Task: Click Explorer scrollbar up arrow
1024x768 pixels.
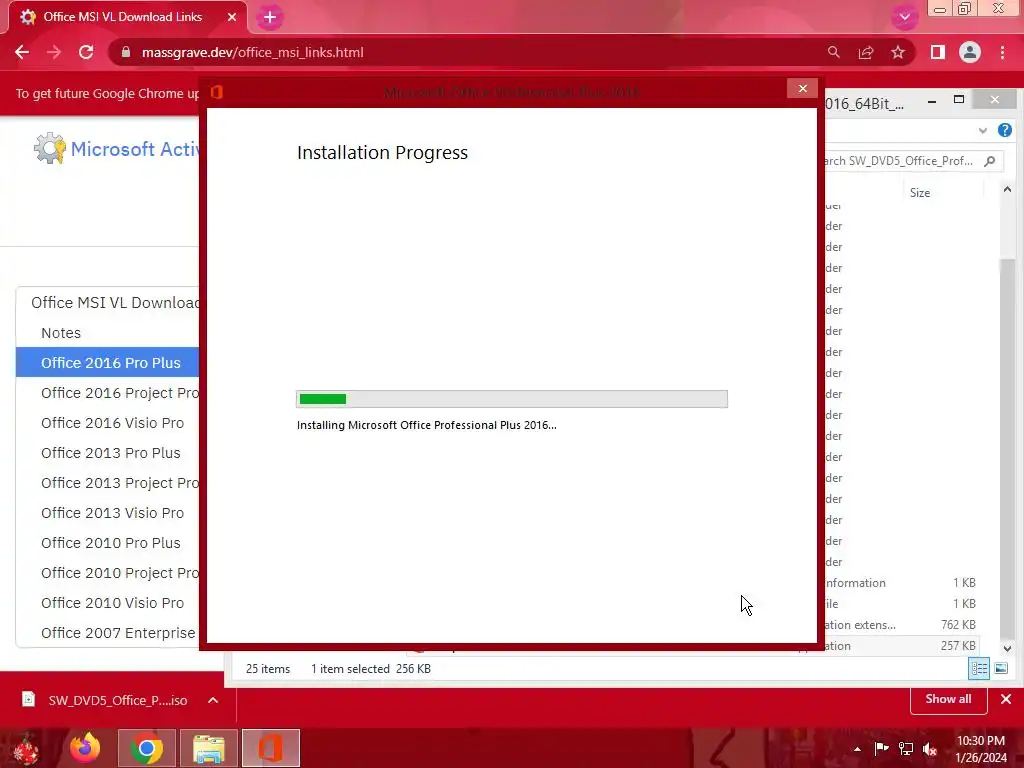Action: 1007,189
